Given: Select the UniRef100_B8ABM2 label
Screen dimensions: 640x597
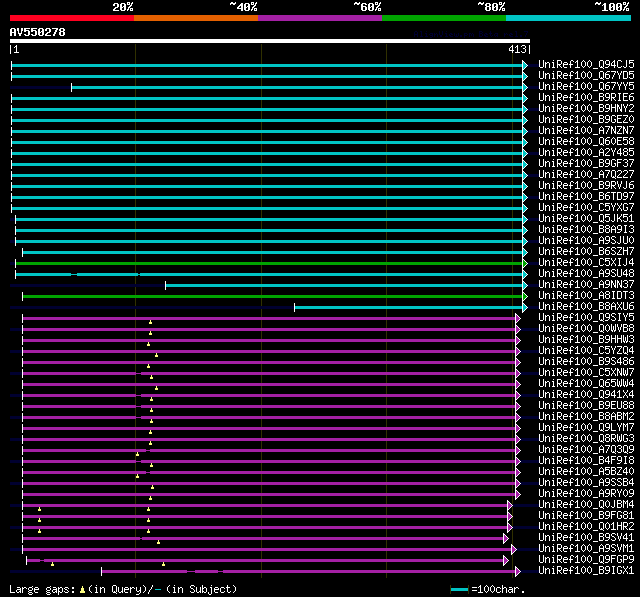Looking at the screenshot, I should click(586, 417).
